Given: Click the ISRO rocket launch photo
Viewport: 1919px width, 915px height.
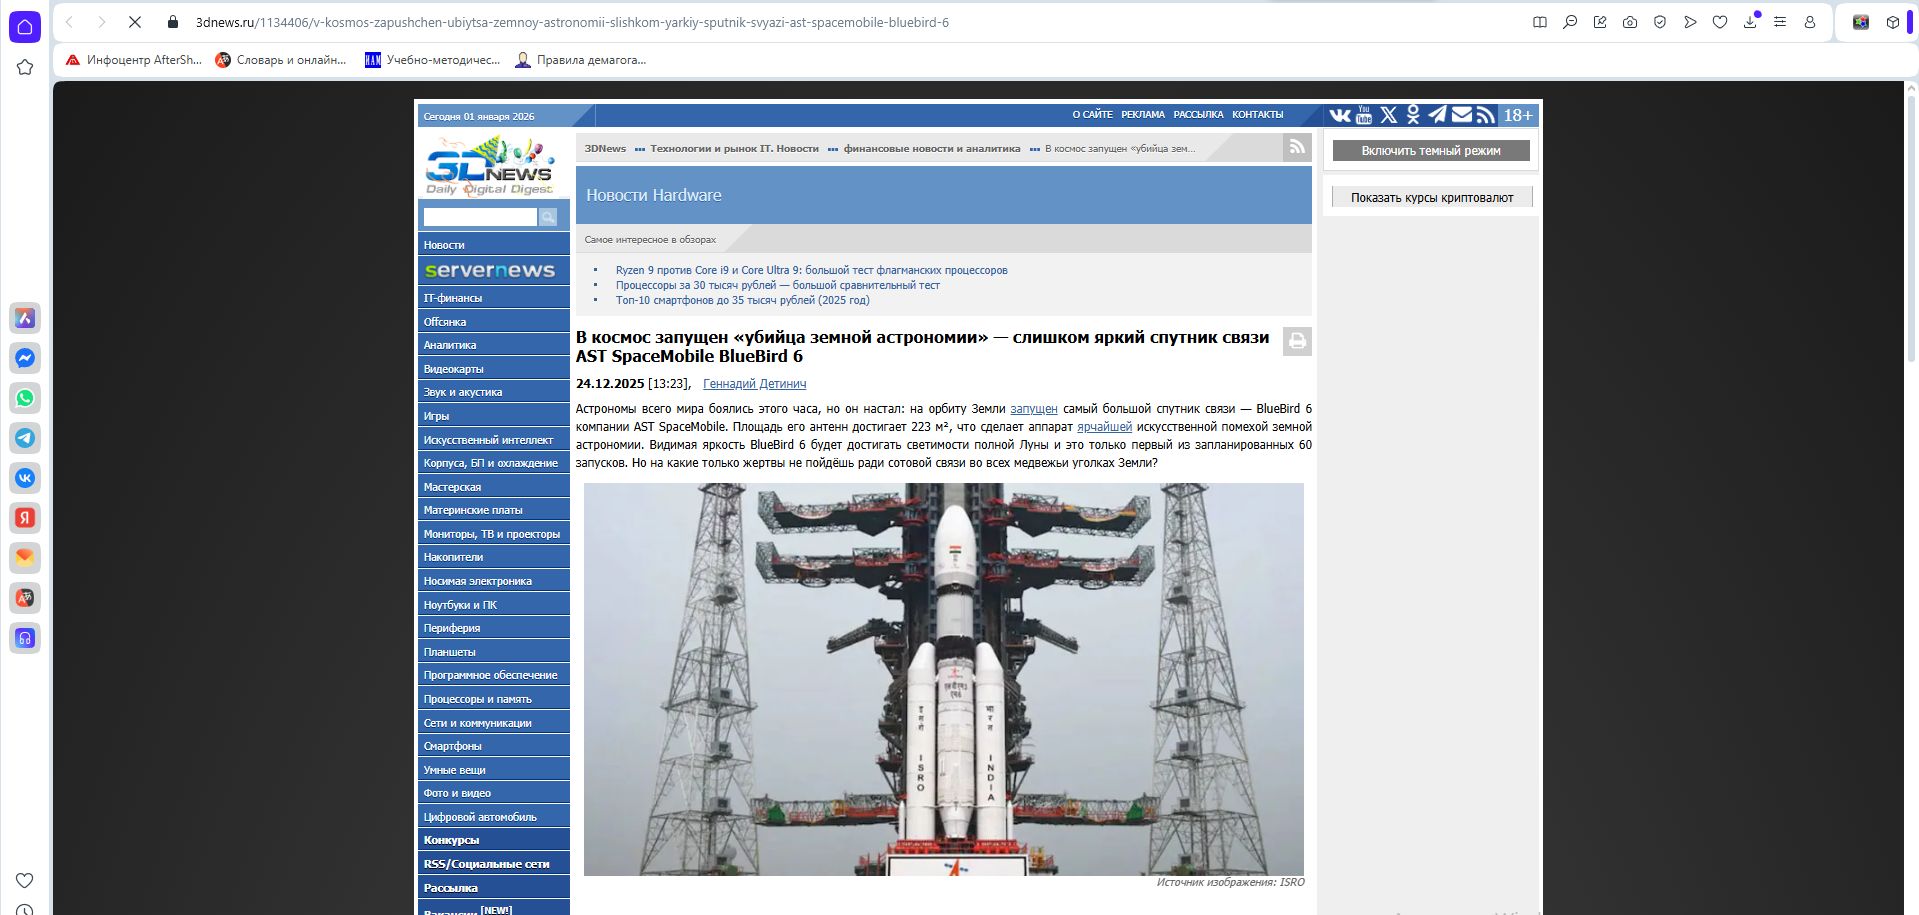Looking at the screenshot, I should 943,679.
